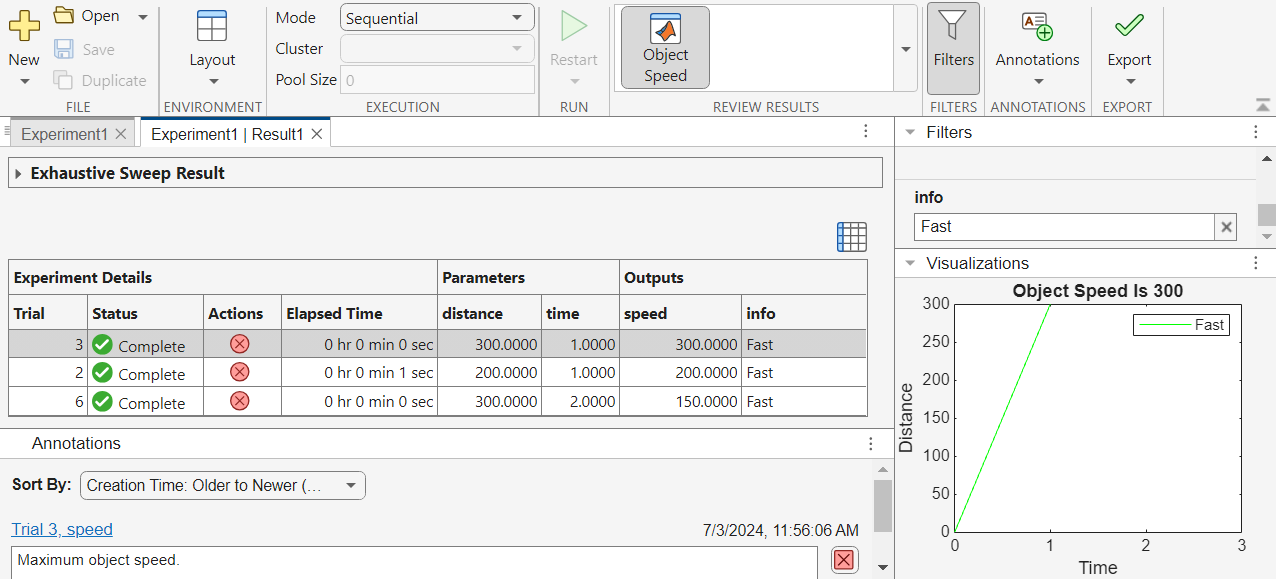Collapse the Visualizations panel section
This screenshot has height=579, width=1276.
click(910, 264)
